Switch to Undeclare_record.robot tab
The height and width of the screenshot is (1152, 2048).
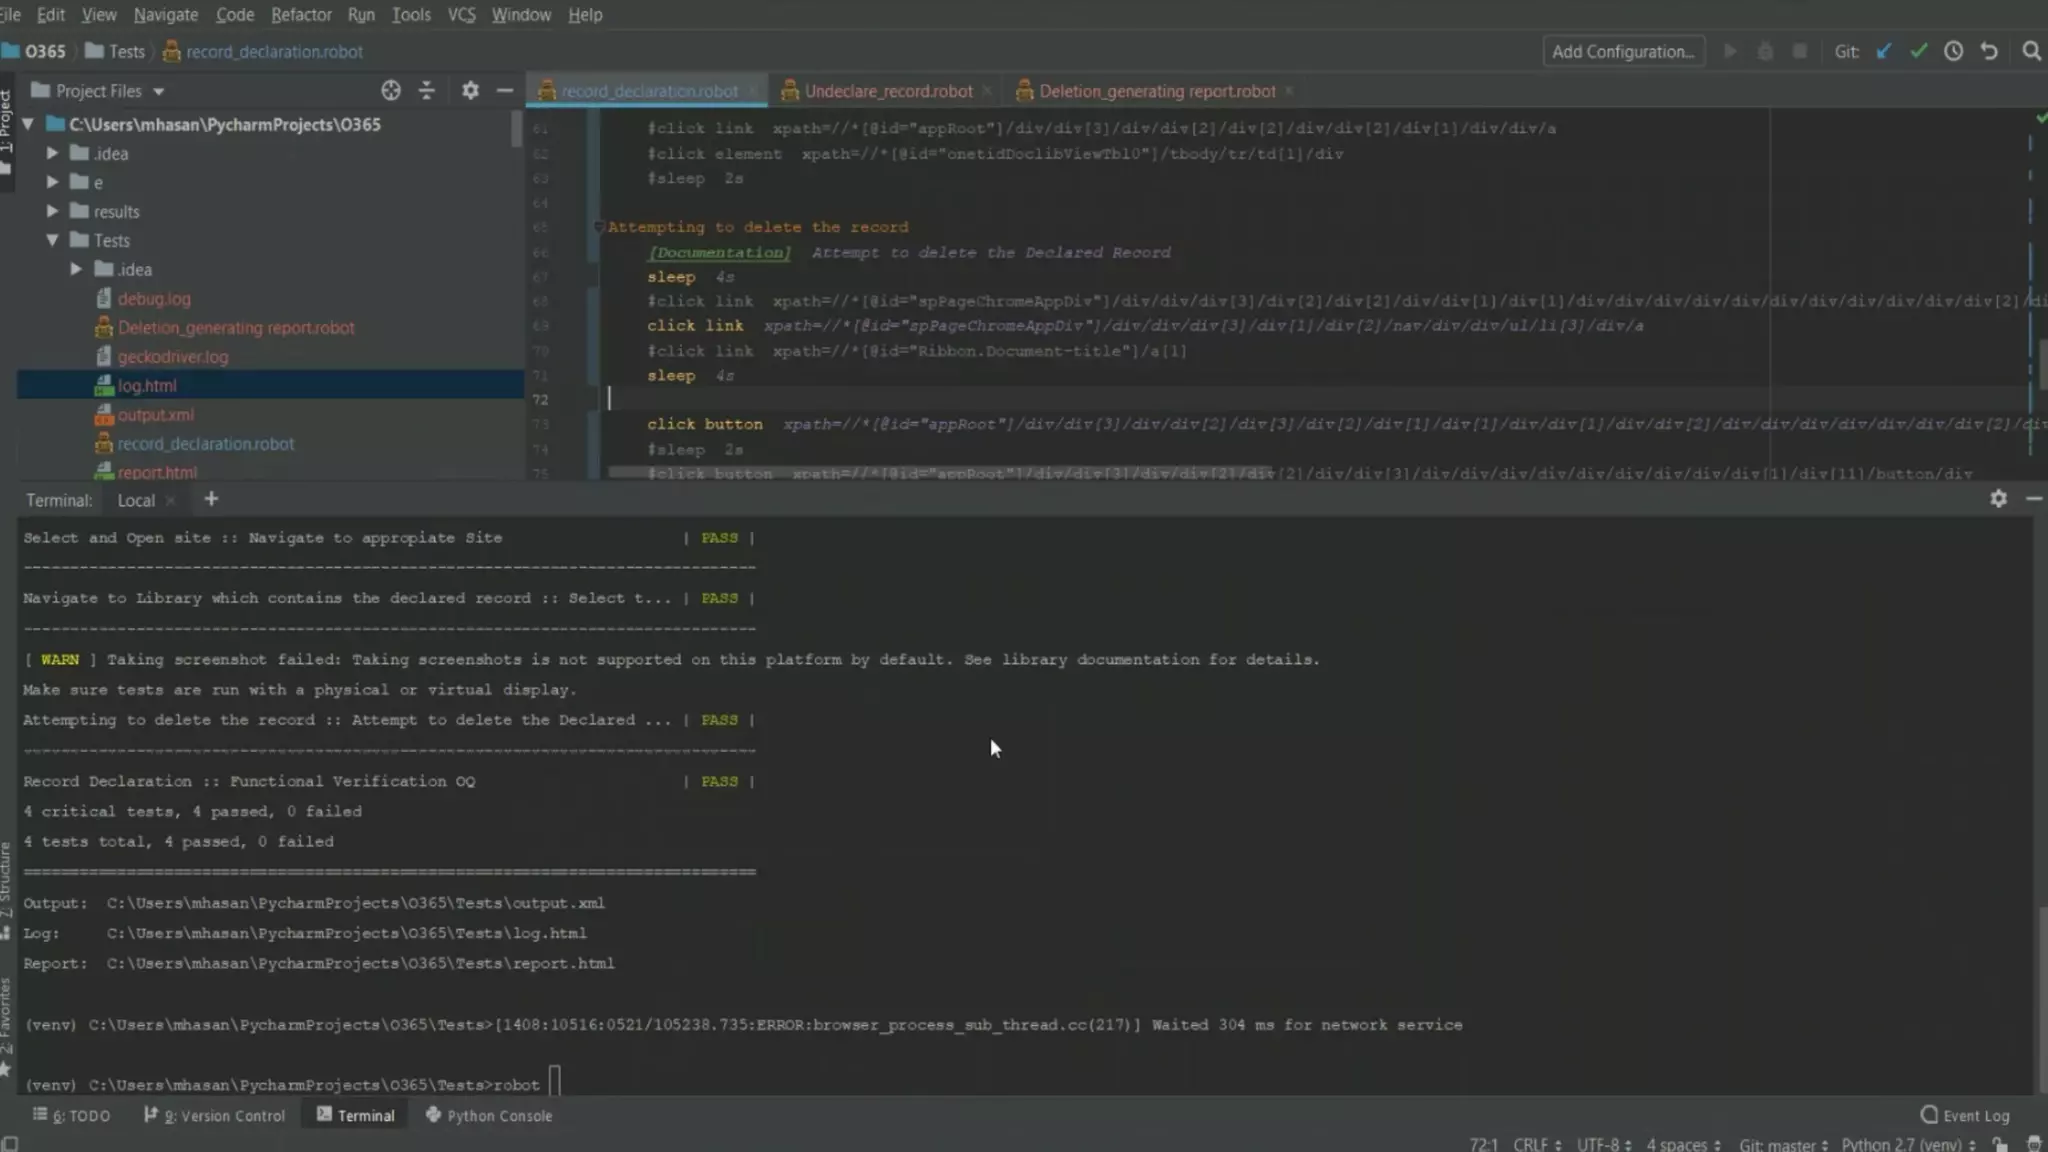[x=887, y=91]
